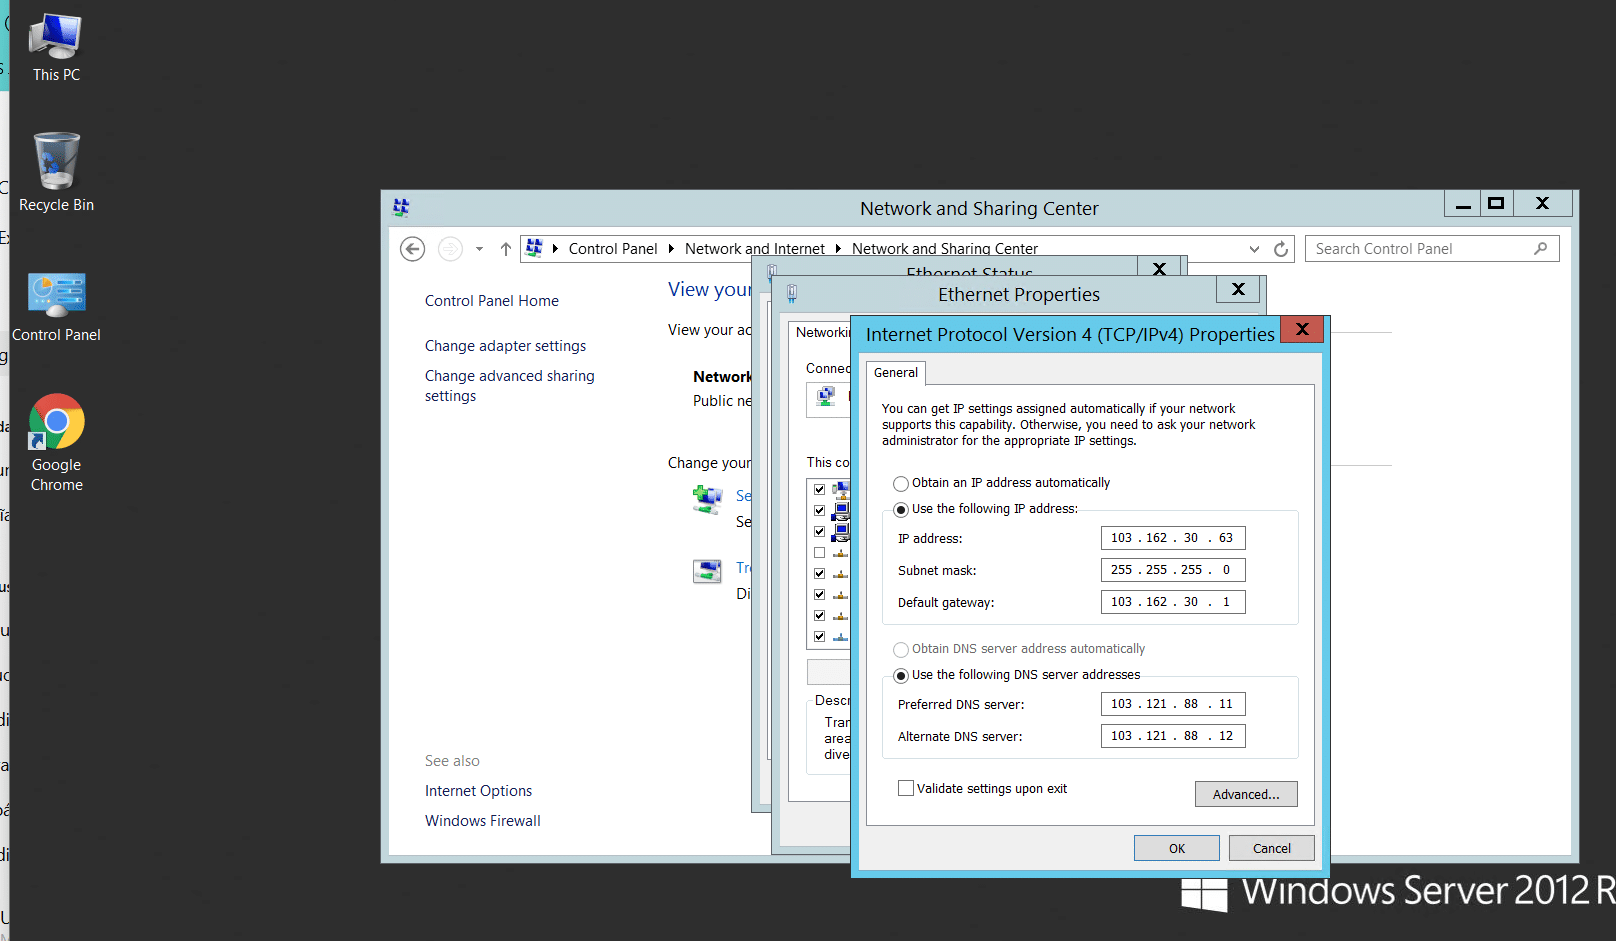Toggle first checkbox in Ethernet items list

pyautogui.click(x=819, y=489)
